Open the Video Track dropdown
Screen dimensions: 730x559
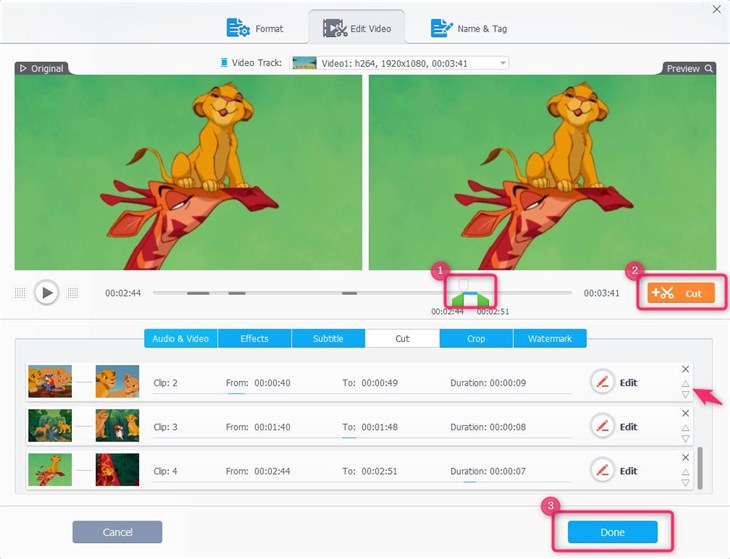(x=399, y=63)
